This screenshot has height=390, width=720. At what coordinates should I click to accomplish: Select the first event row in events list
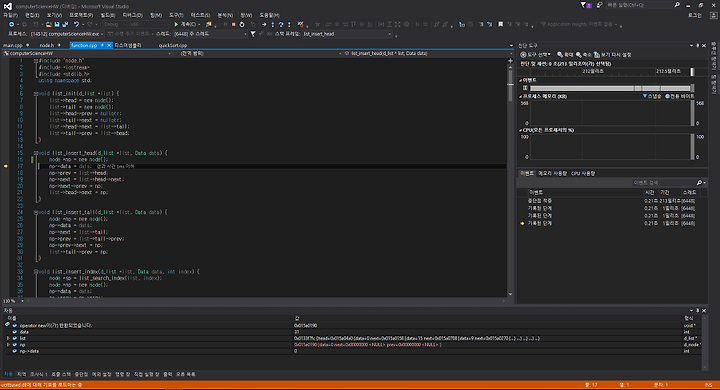pos(612,201)
